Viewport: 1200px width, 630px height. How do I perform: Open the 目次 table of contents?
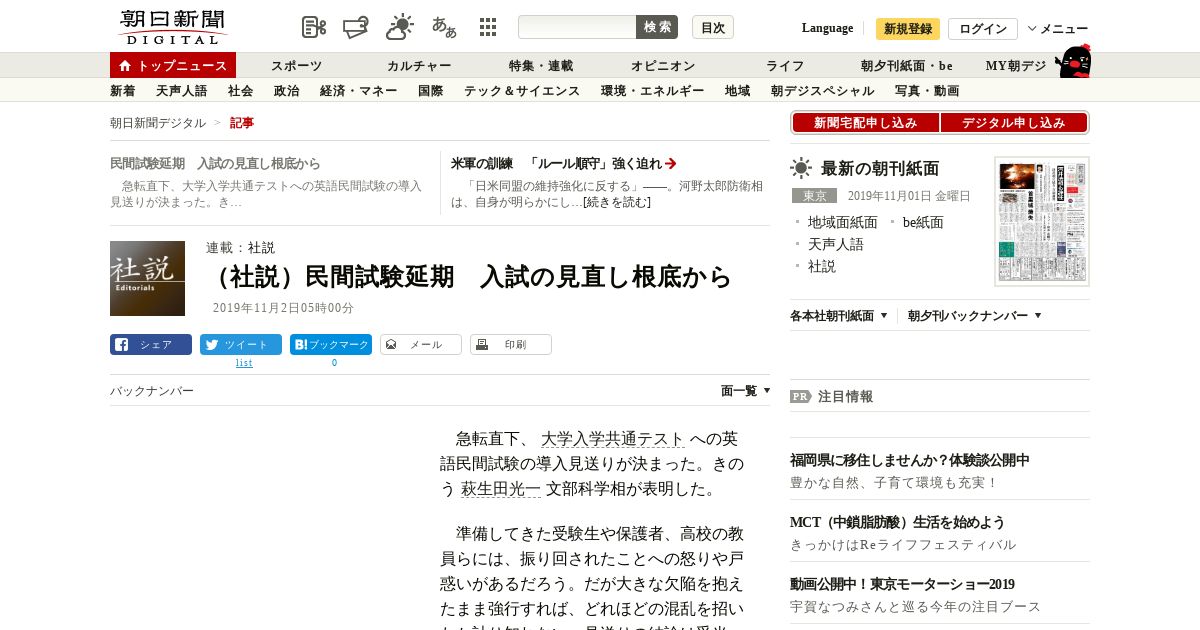(713, 27)
